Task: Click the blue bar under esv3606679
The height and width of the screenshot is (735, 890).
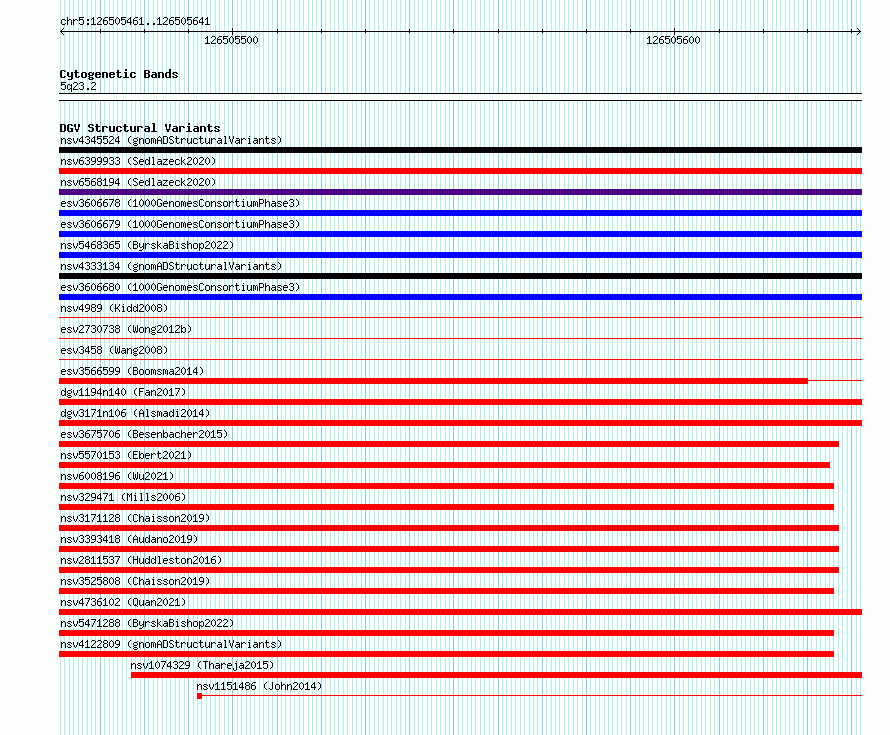Action: [x=460, y=234]
